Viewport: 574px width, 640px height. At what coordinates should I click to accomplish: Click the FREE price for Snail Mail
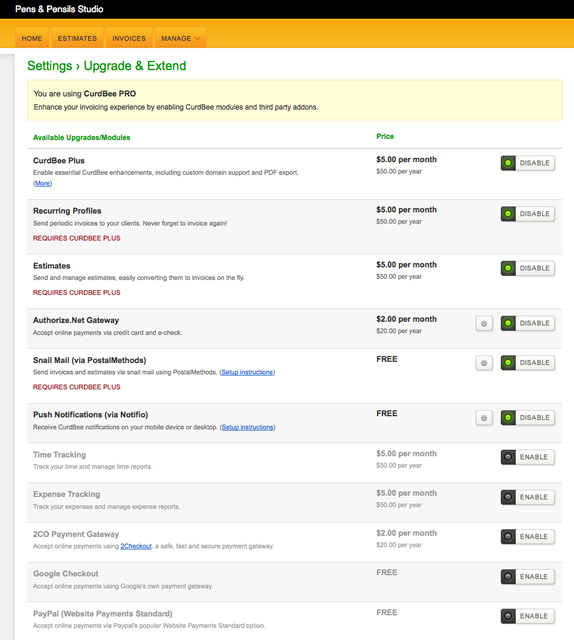387,359
